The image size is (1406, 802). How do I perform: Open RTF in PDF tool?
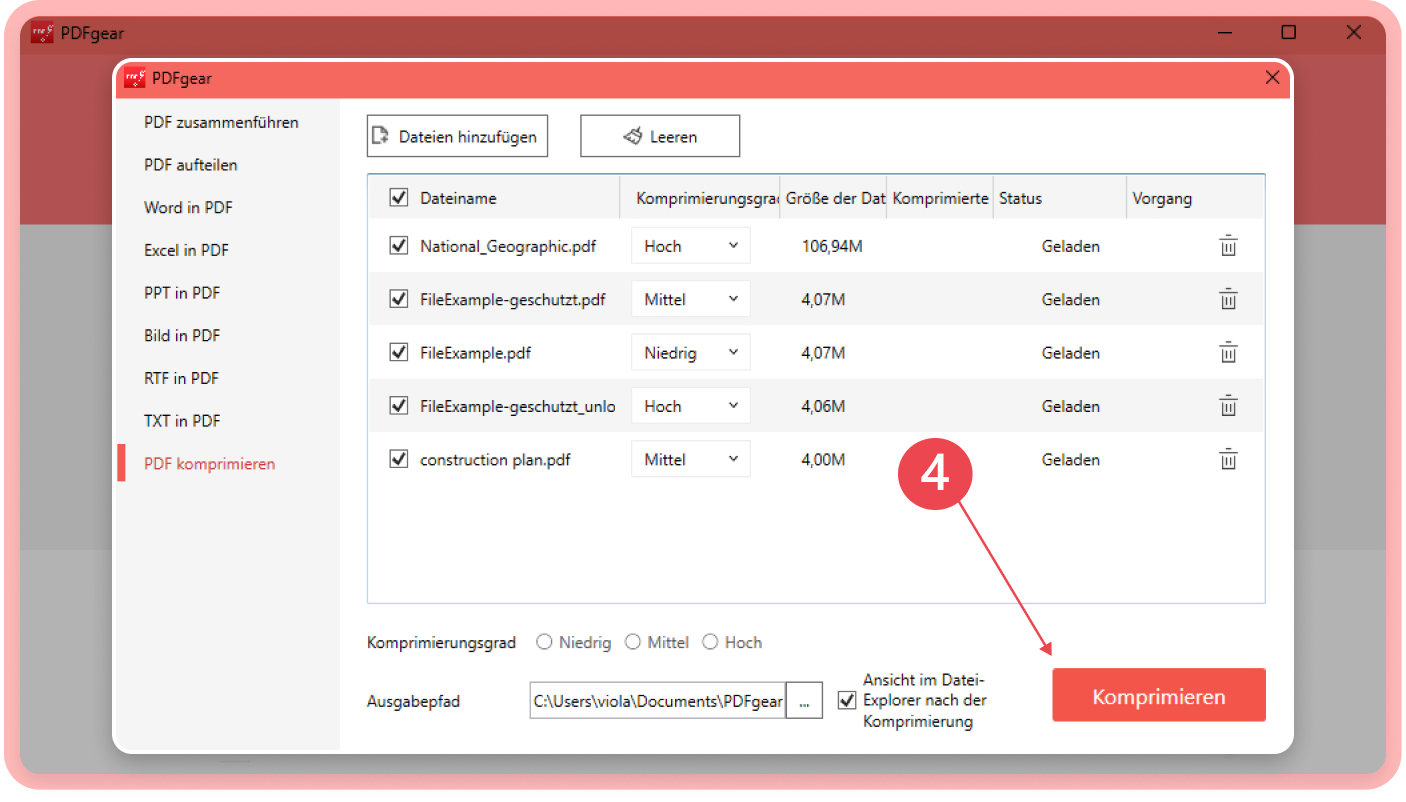coord(181,378)
